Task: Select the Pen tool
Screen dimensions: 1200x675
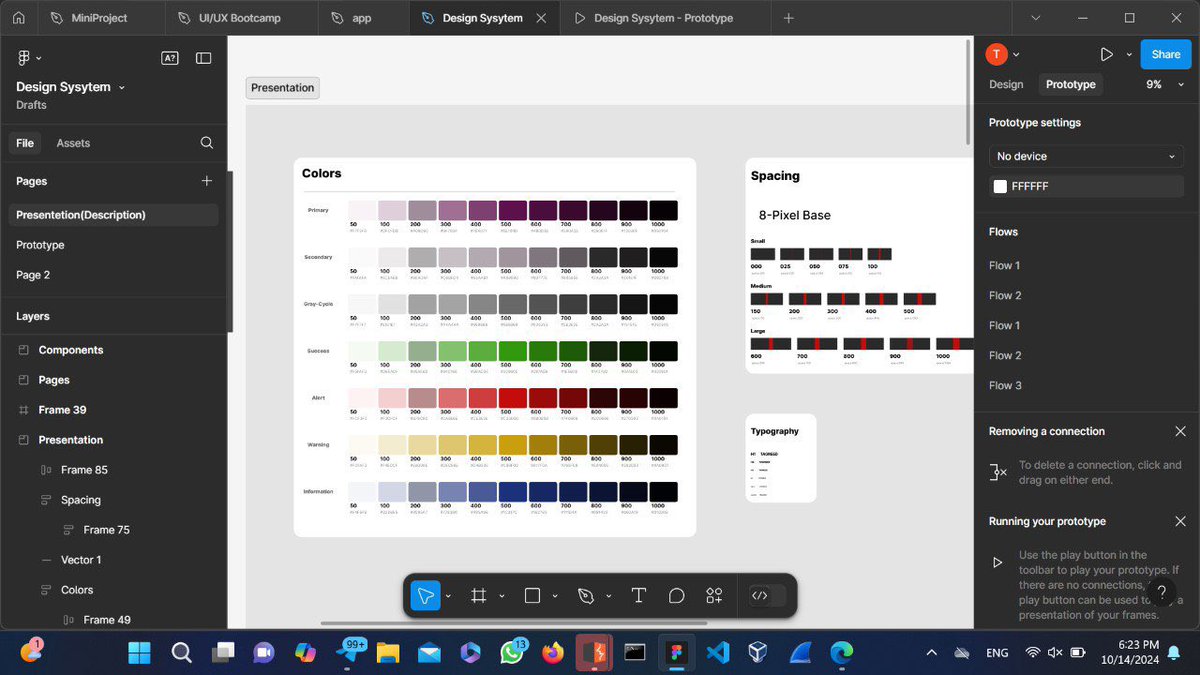Action: (x=586, y=596)
